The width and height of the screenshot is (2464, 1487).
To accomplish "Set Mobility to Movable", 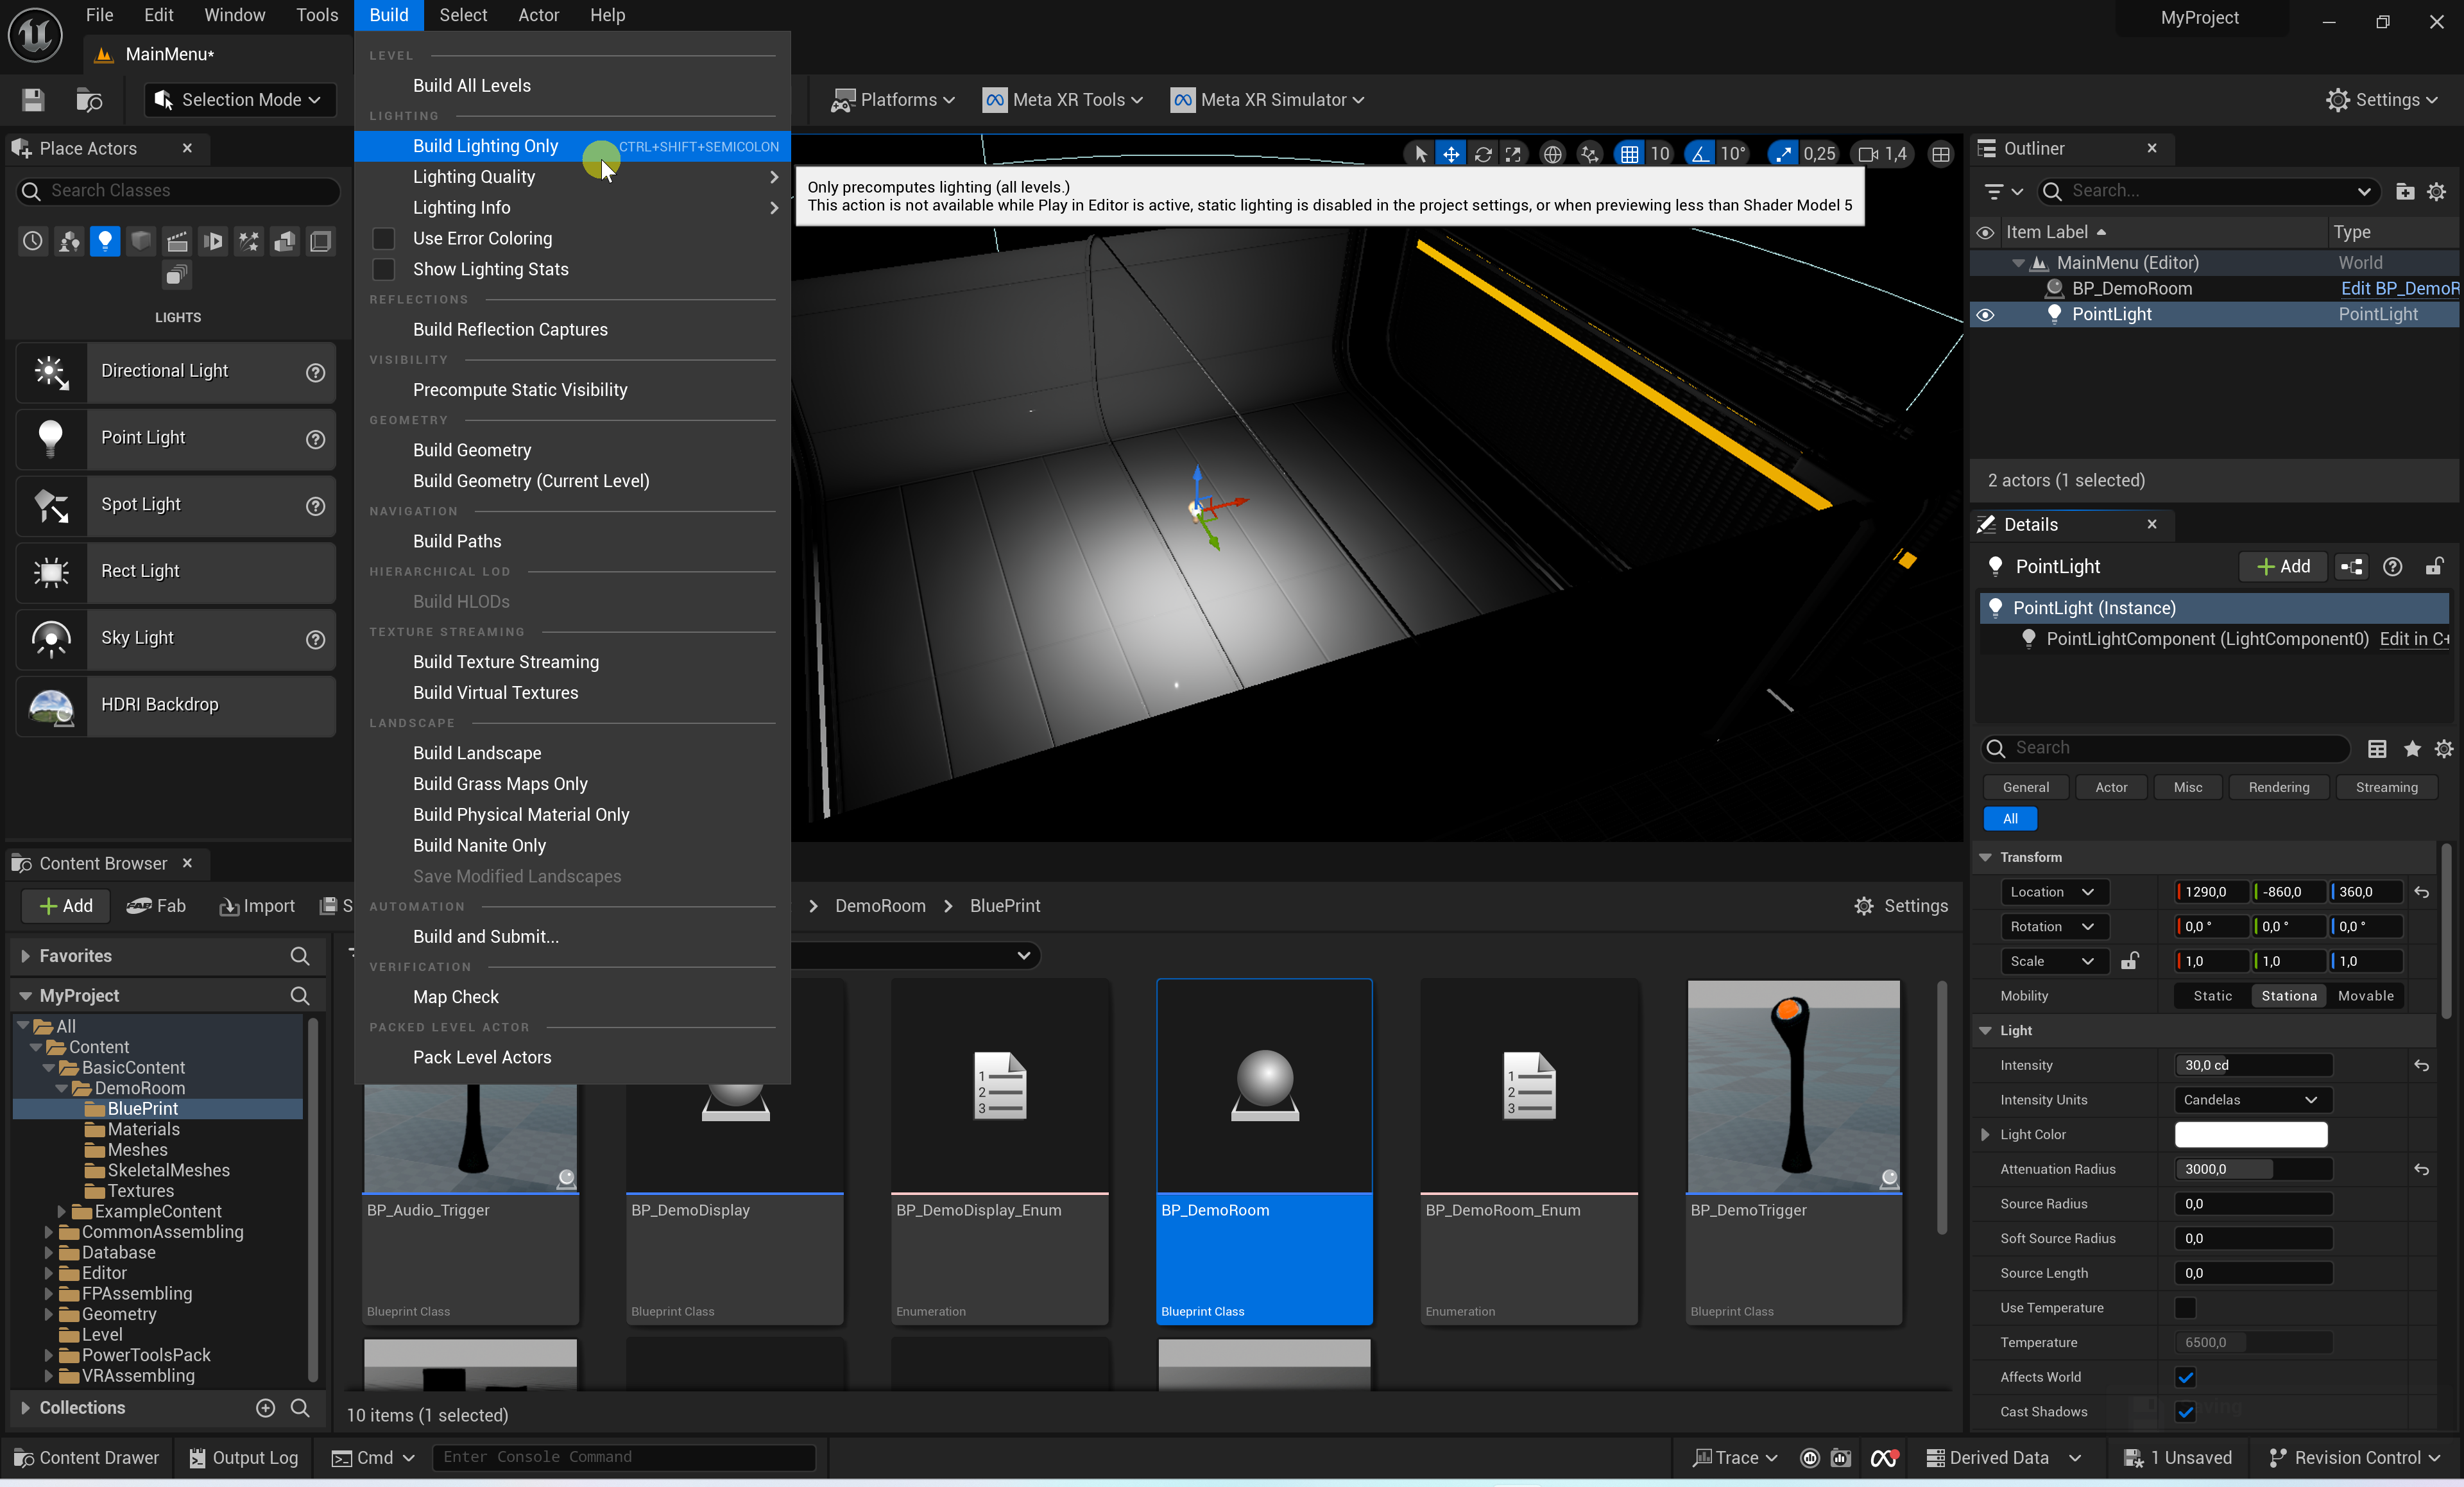I will [2365, 996].
